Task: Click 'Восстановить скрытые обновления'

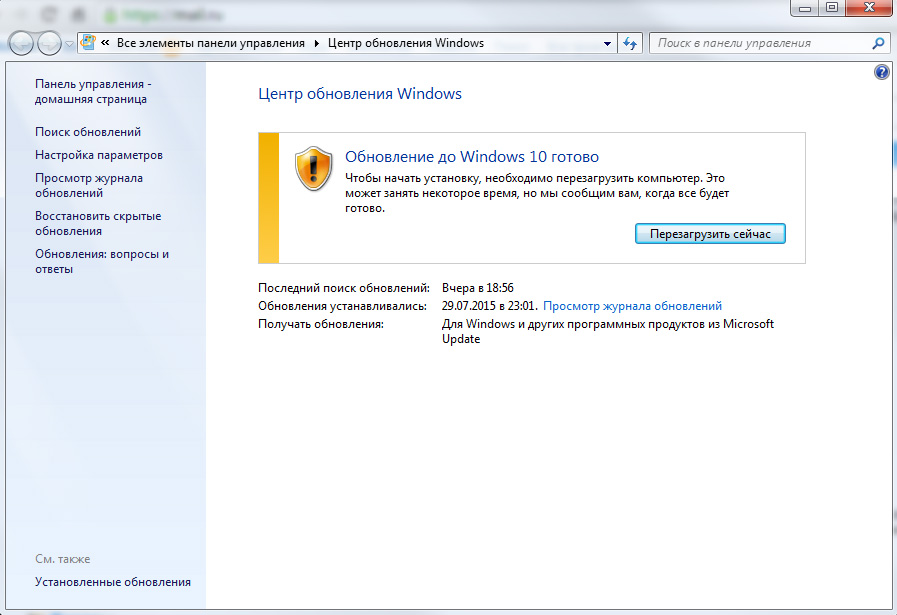Action: [98, 224]
